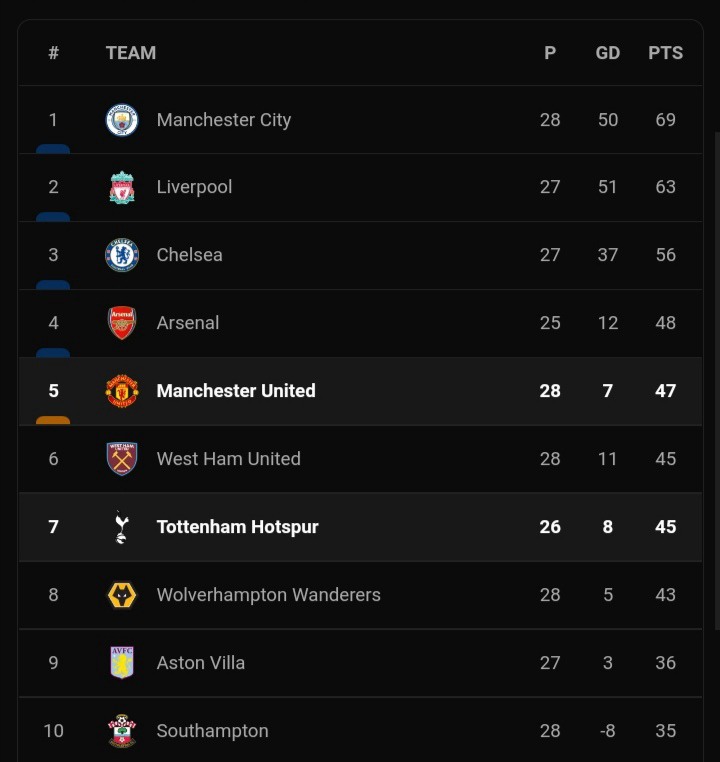720x762 pixels.
Task: Click the Manchester United red devil crest
Action: point(122,391)
